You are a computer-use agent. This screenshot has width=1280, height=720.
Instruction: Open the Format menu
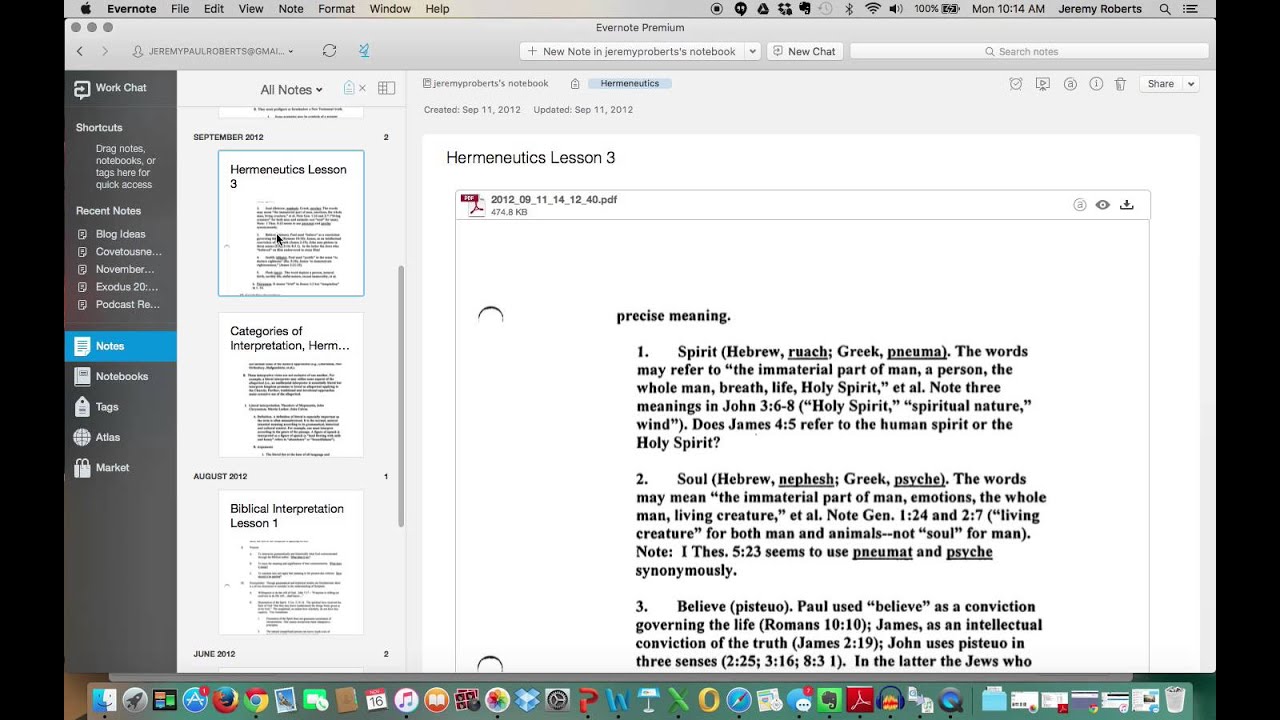tap(336, 9)
